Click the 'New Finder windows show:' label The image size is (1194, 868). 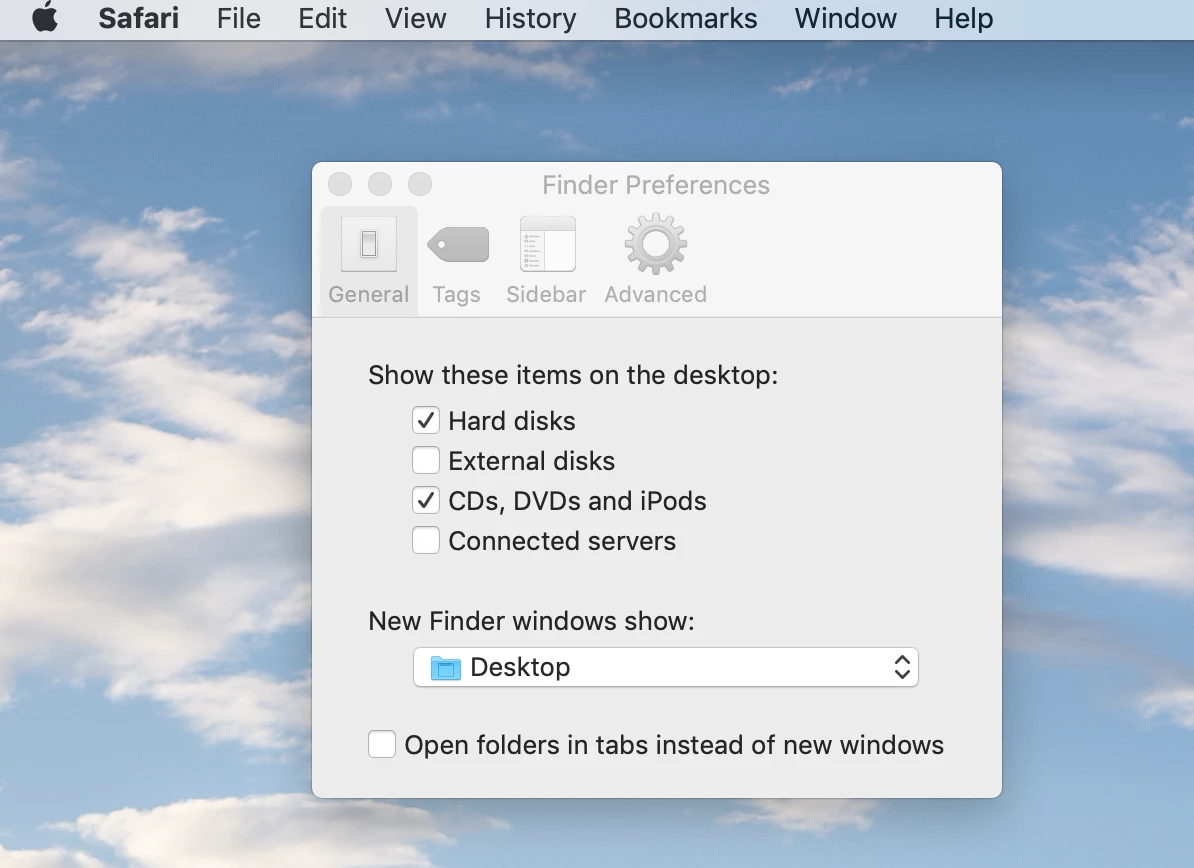[x=532, y=621]
